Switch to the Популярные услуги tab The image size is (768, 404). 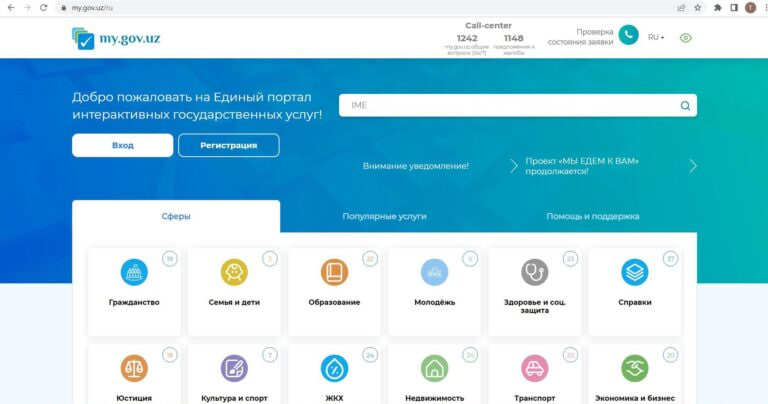click(x=384, y=216)
